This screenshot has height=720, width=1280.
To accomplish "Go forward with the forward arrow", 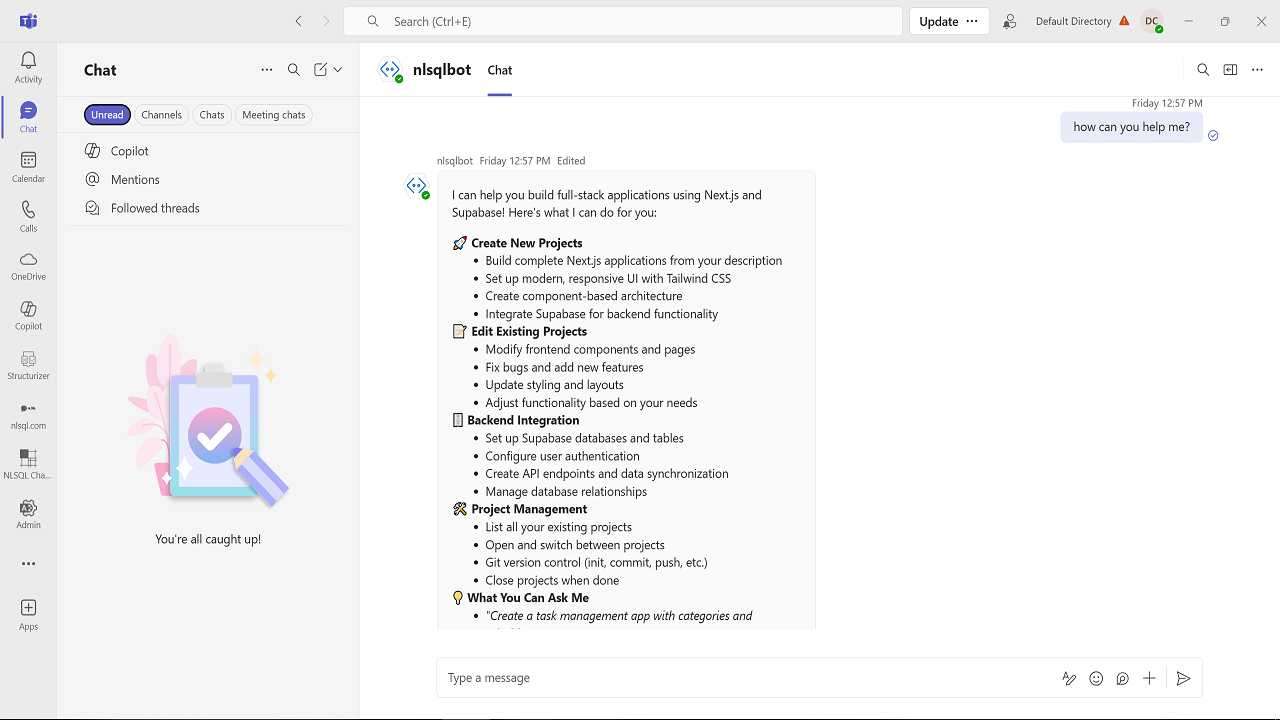I will (x=326, y=21).
